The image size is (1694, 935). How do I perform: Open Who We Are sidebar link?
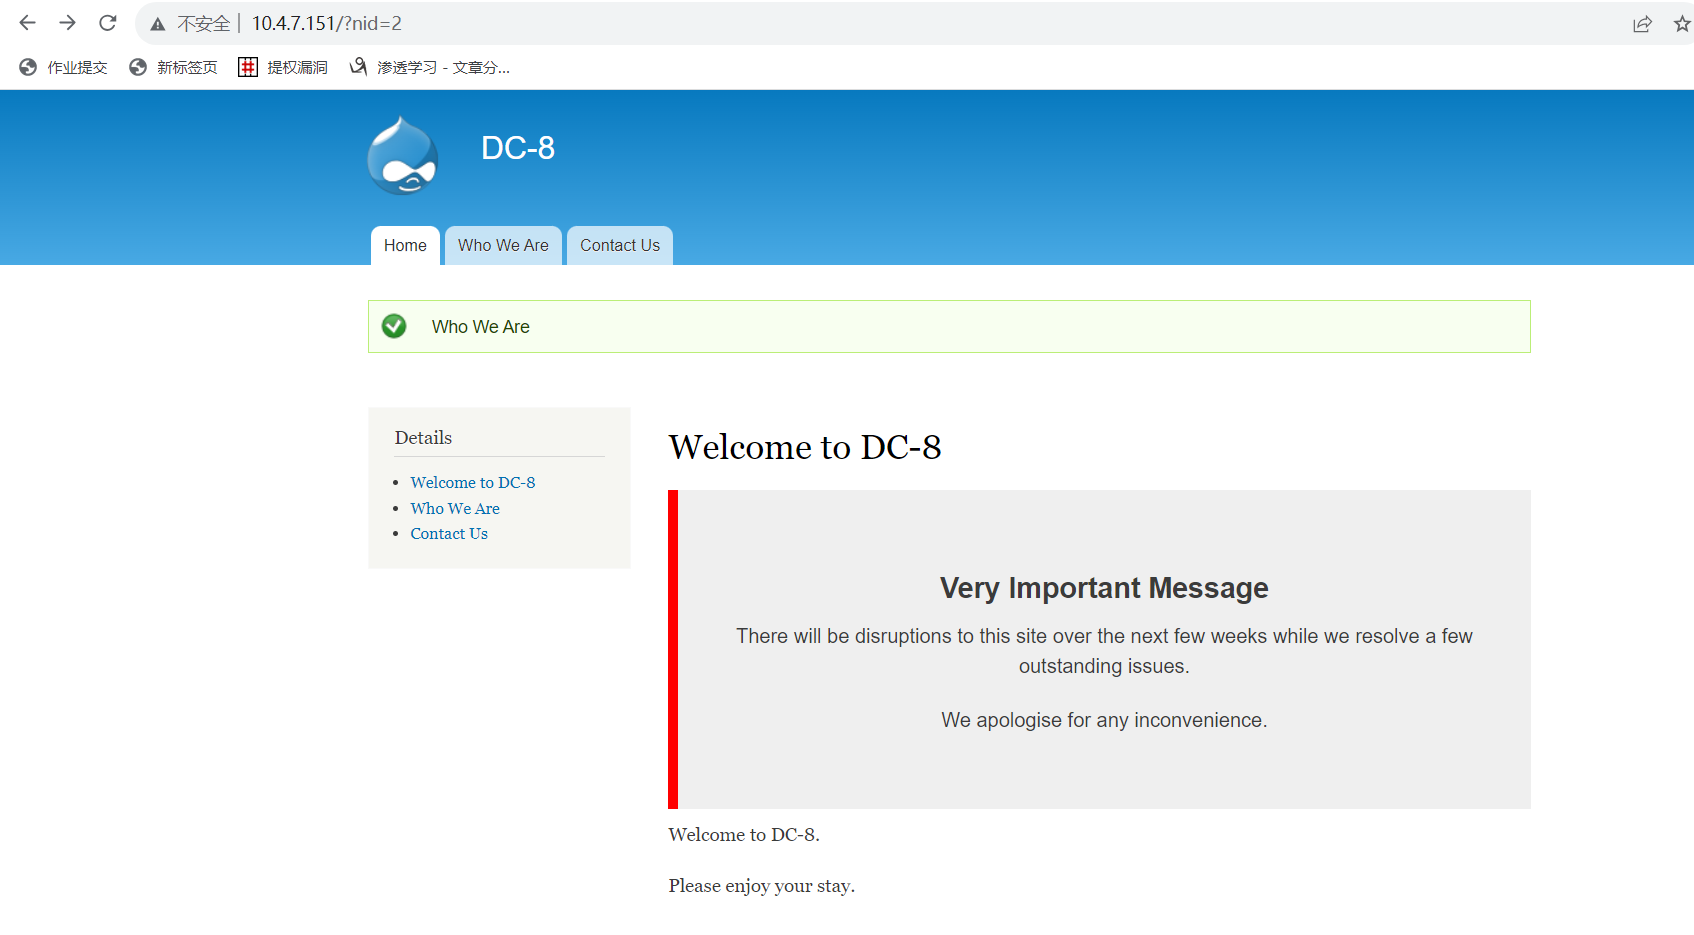click(455, 508)
